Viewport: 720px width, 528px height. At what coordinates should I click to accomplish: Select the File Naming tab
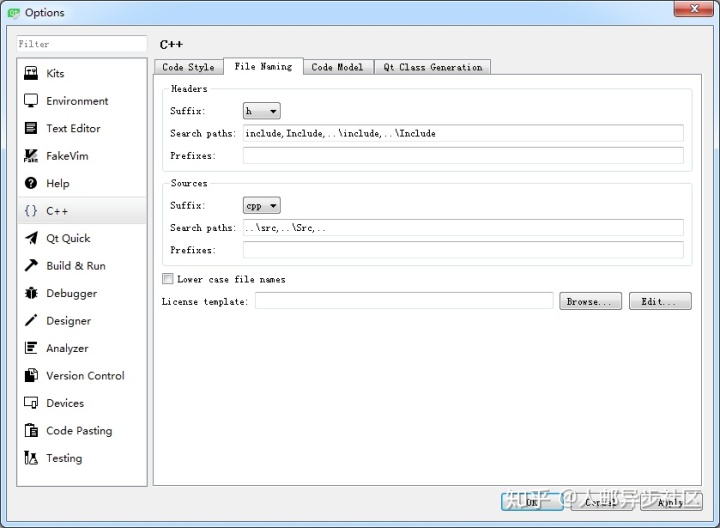pyautogui.click(x=263, y=67)
